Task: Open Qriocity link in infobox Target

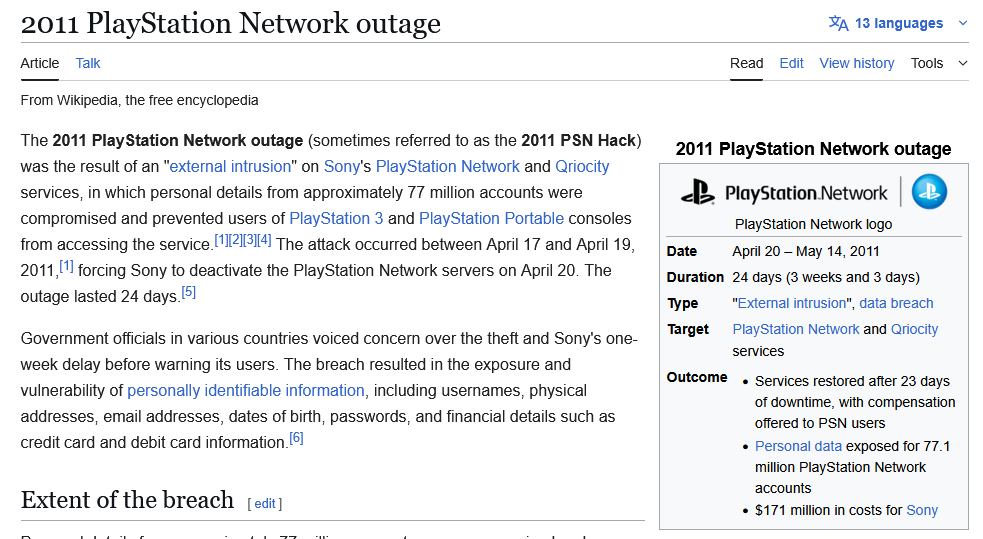Action: 914,329
